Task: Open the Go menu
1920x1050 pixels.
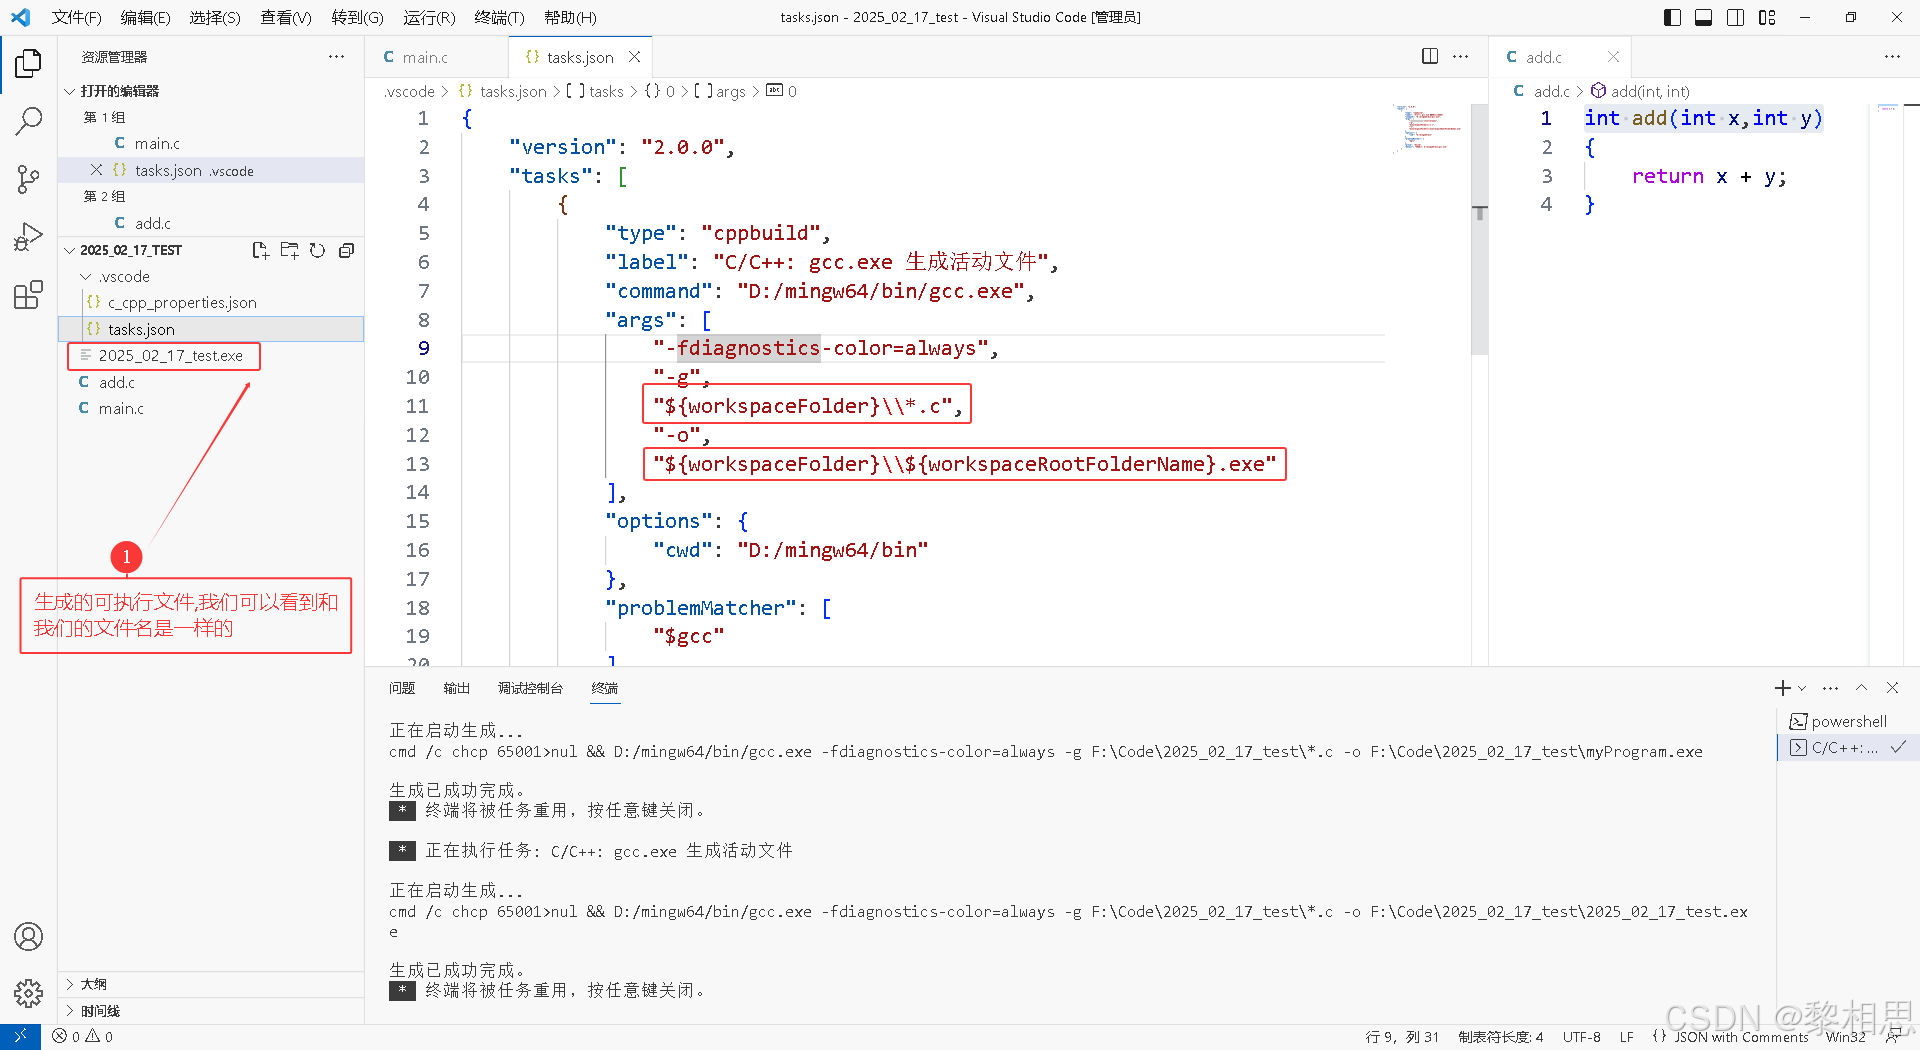Action: [358, 17]
